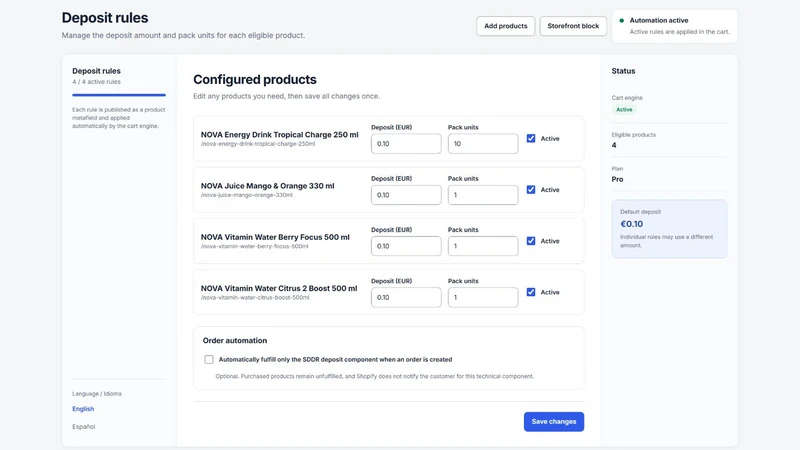The height and width of the screenshot is (450, 800).
Task: Switch language to English
Action: [83, 409]
